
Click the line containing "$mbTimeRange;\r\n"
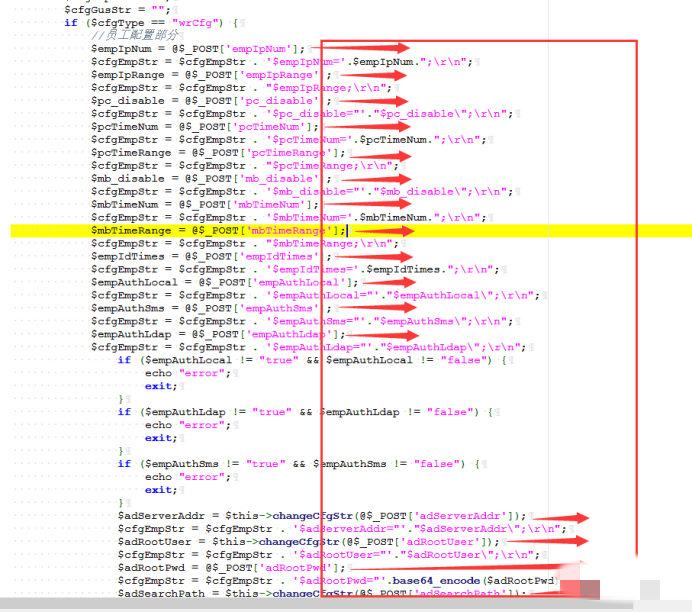pyautogui.click(x=244, y=244)
